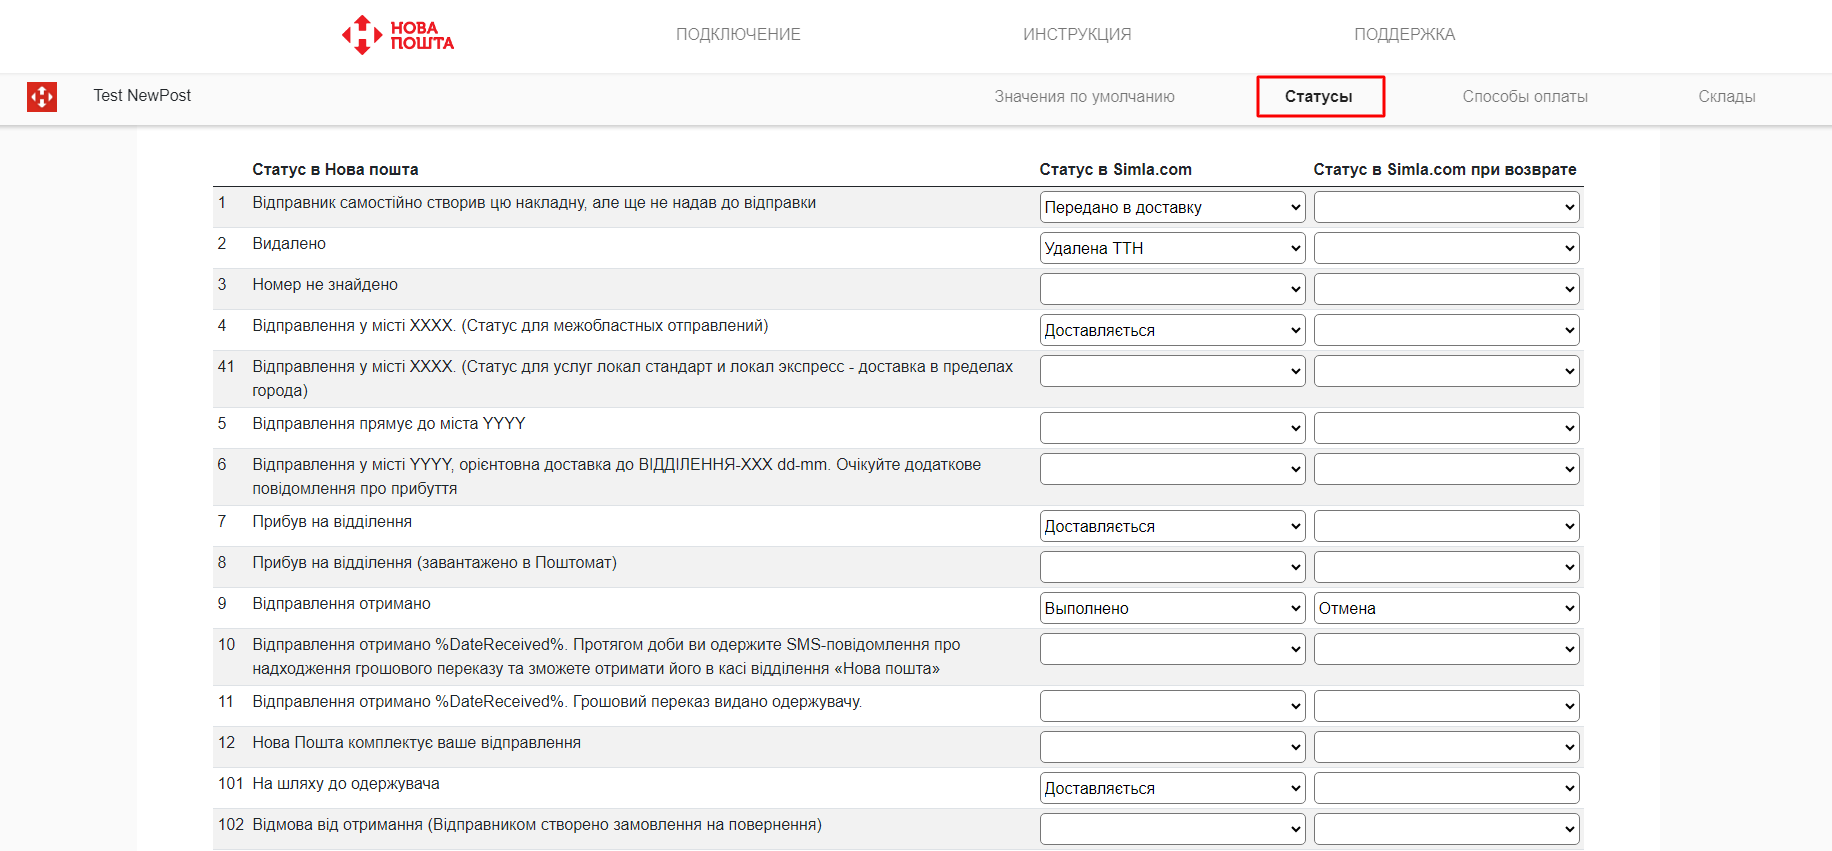
Task: Open return status dropdown for row 11
Action: click(x=1447, y=707)
